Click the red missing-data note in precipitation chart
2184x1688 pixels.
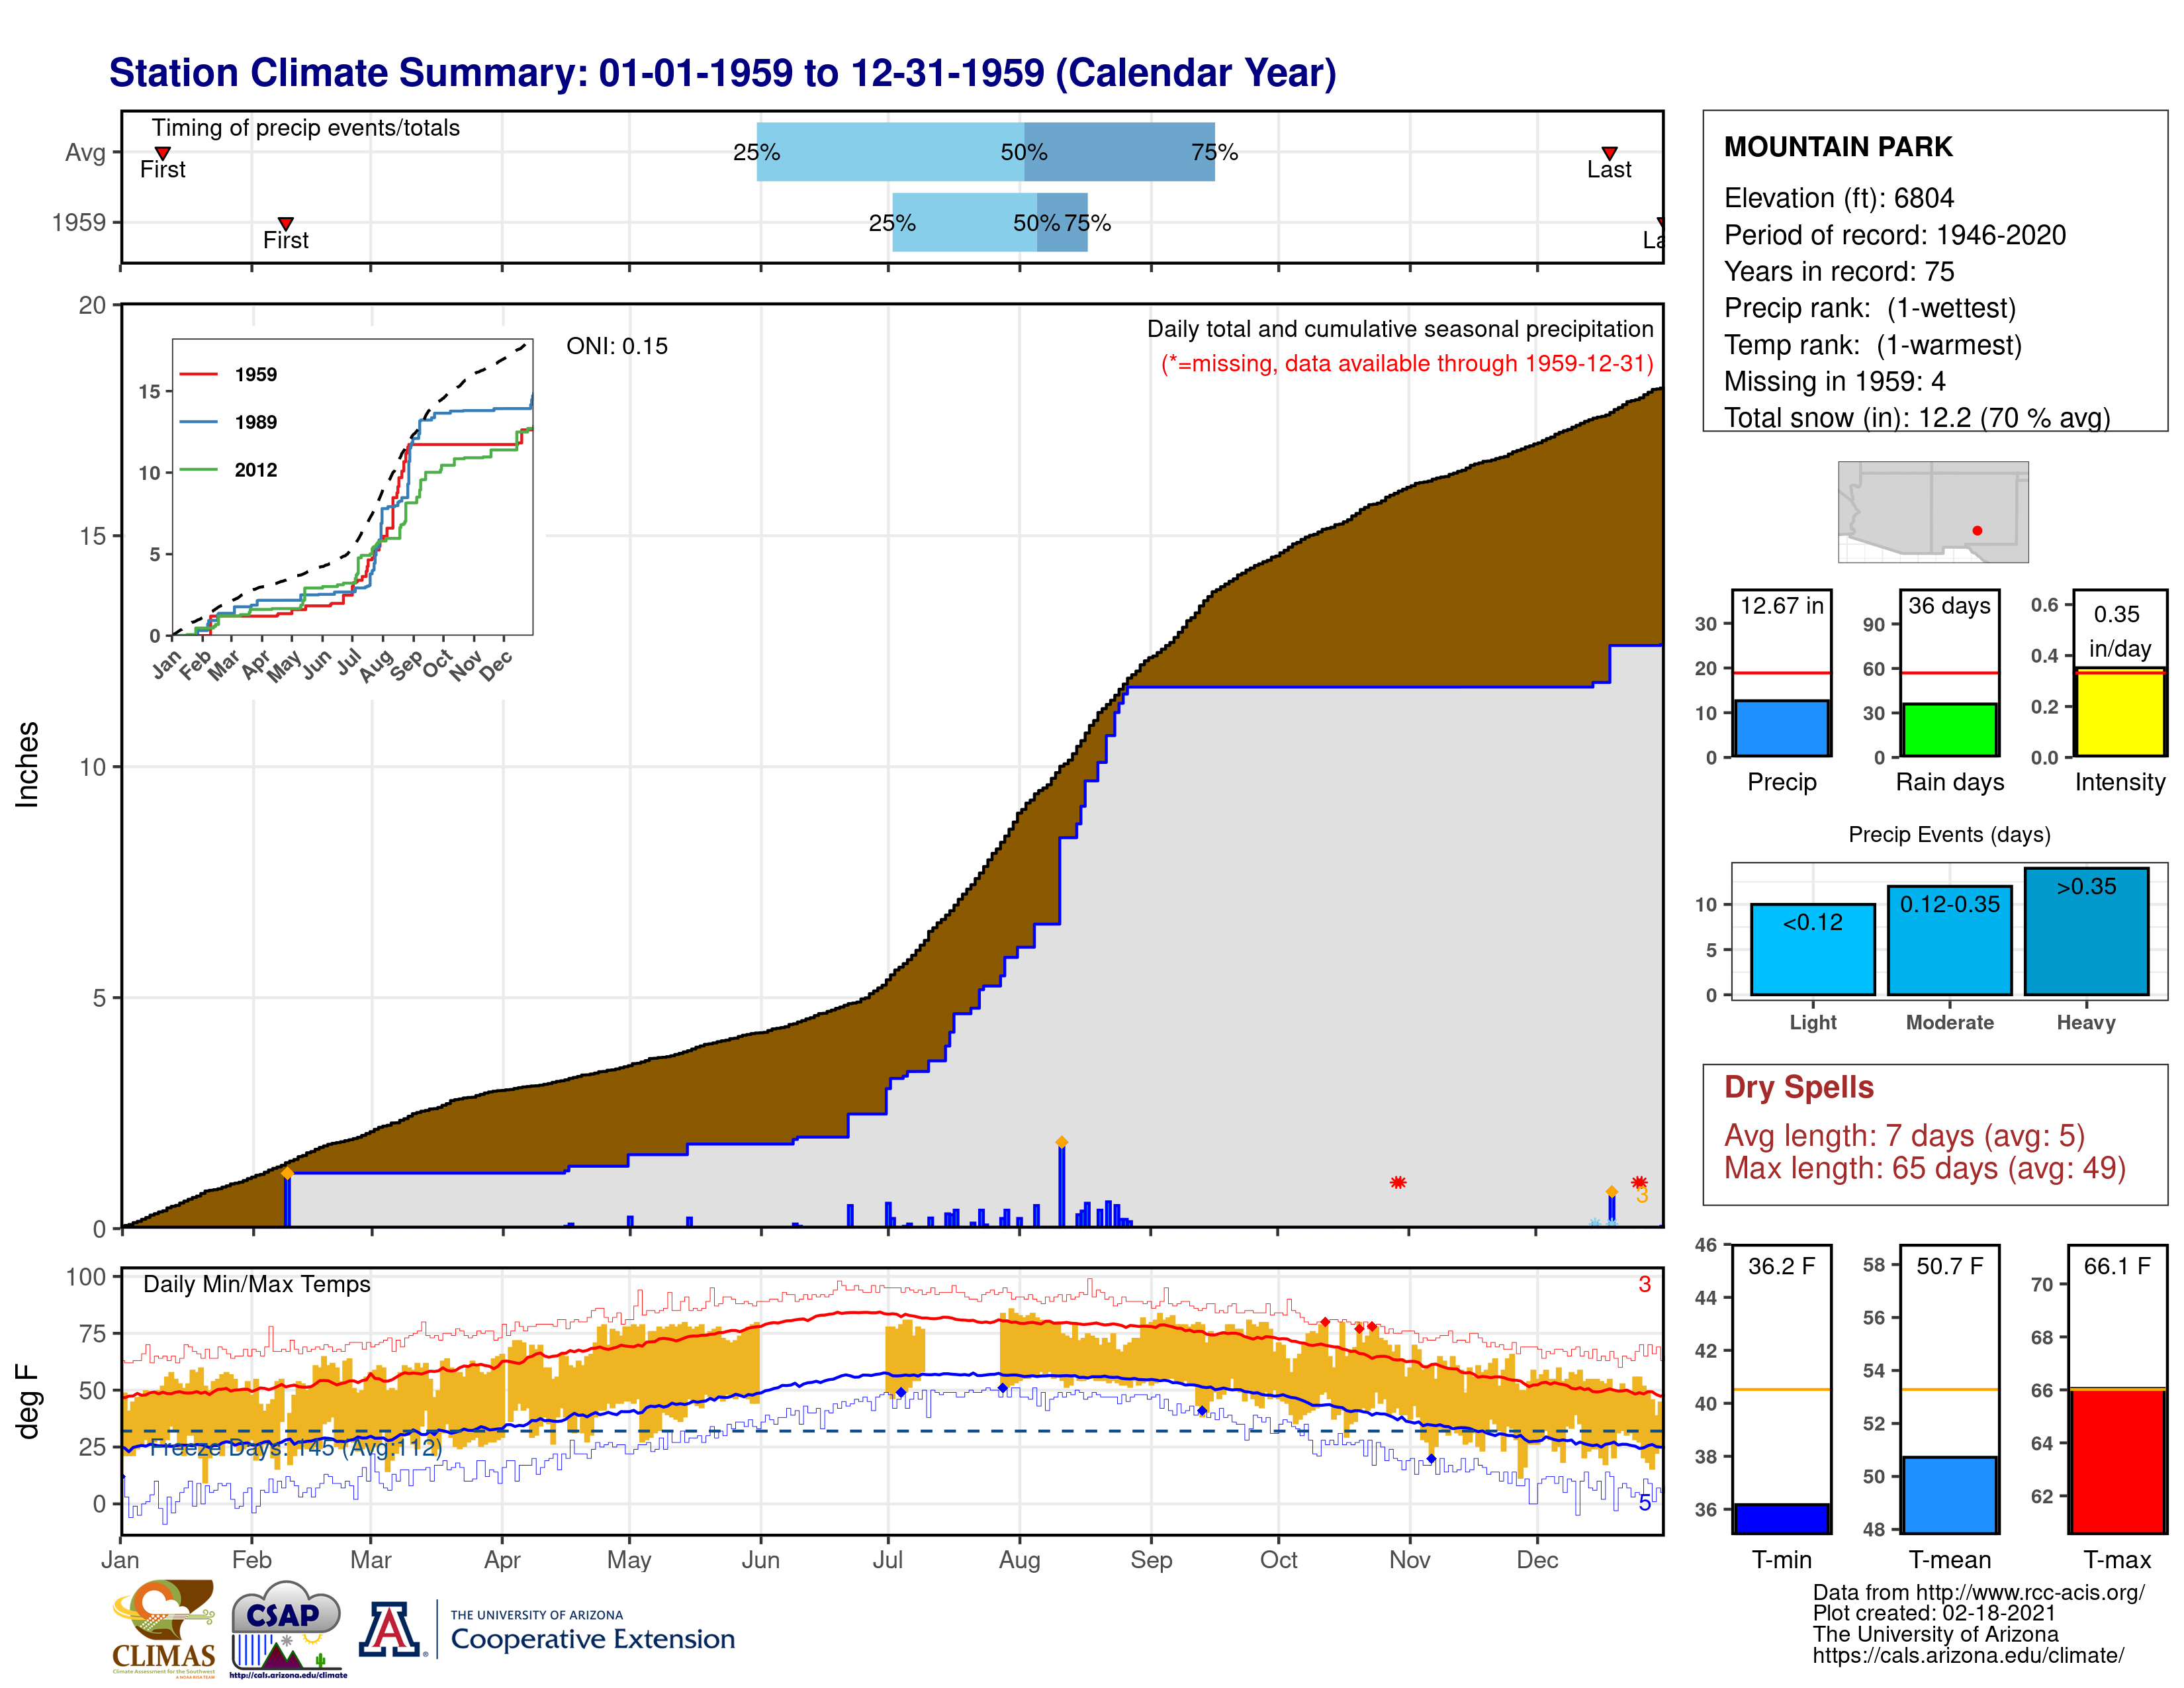tap(1407, 363)
